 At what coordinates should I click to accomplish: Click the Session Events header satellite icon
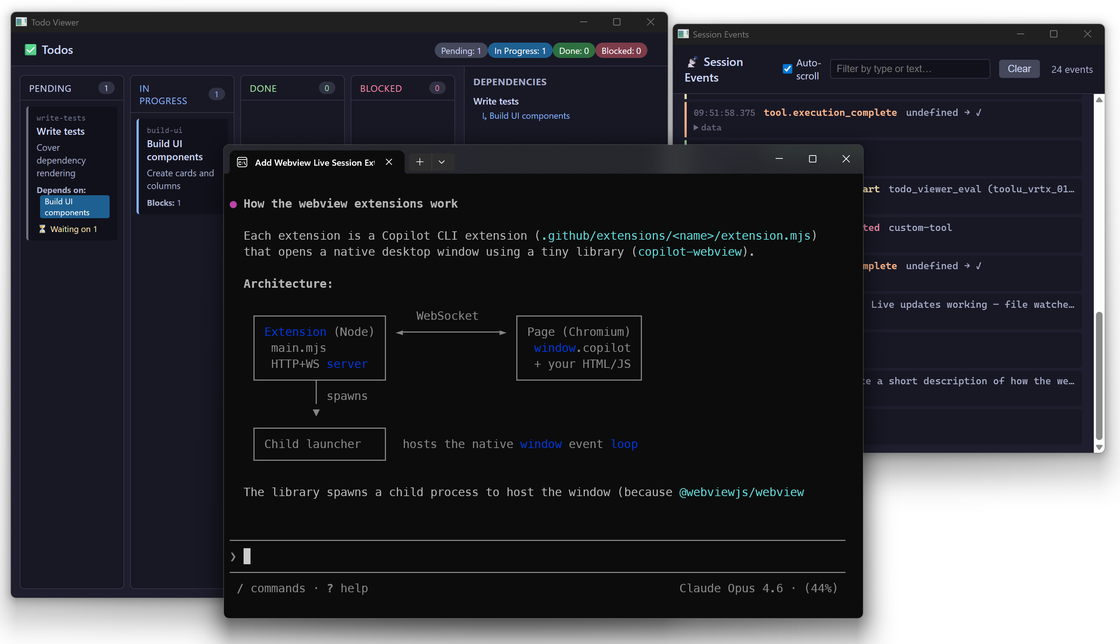(691, 62)
